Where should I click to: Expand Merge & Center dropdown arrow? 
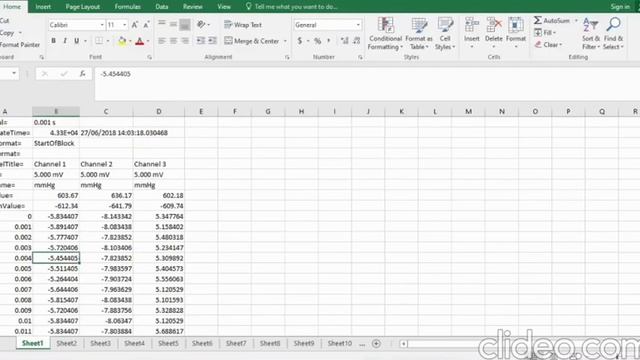click(x=285, y=41)
